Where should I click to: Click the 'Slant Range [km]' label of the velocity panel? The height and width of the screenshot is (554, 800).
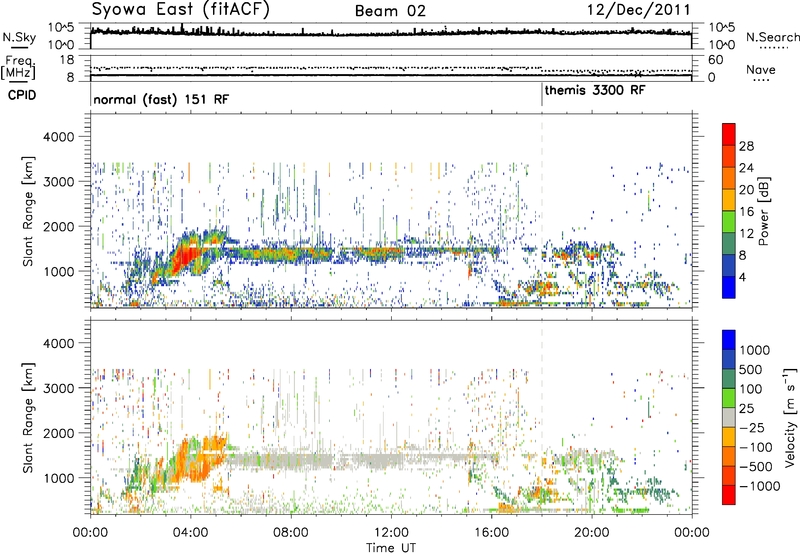click(x=28, y=417)
